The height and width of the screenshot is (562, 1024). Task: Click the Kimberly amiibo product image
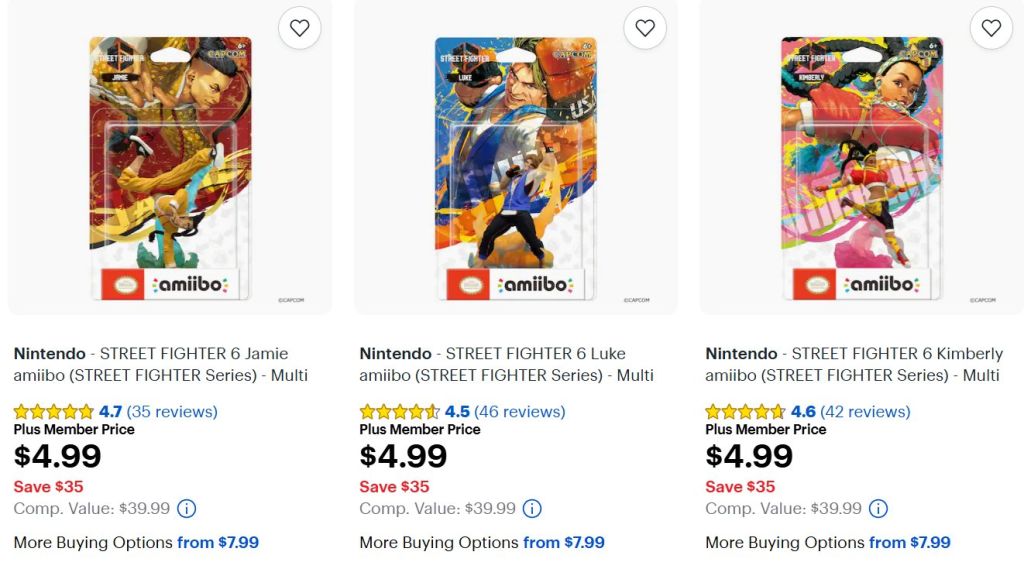(x=862, y=168)
